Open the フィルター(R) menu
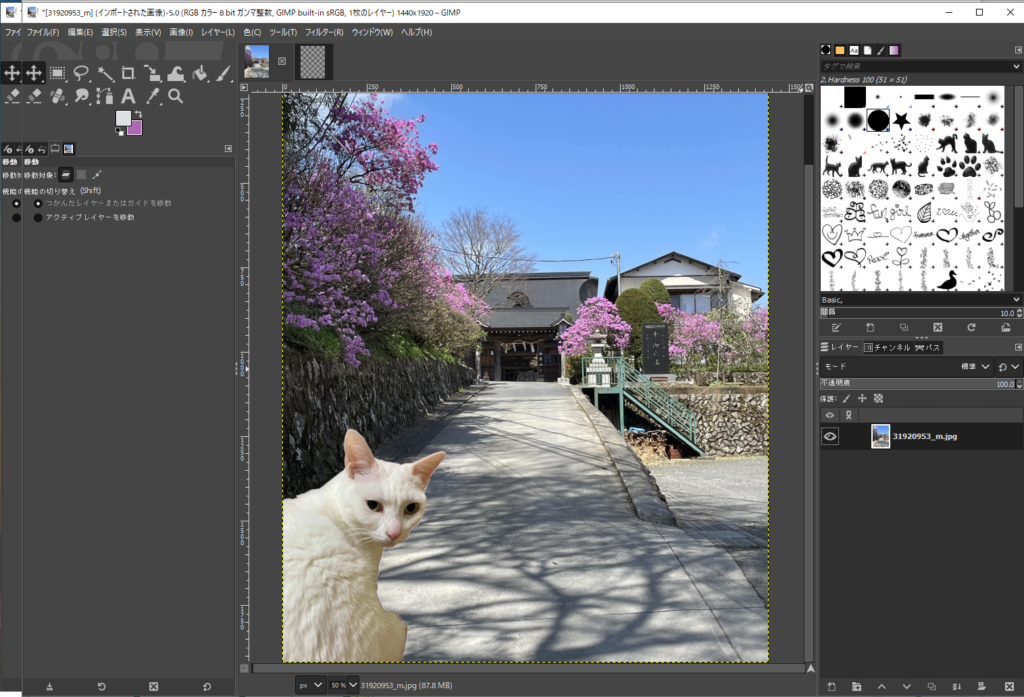The image size is (1024, 697). (x=324, y=32)
